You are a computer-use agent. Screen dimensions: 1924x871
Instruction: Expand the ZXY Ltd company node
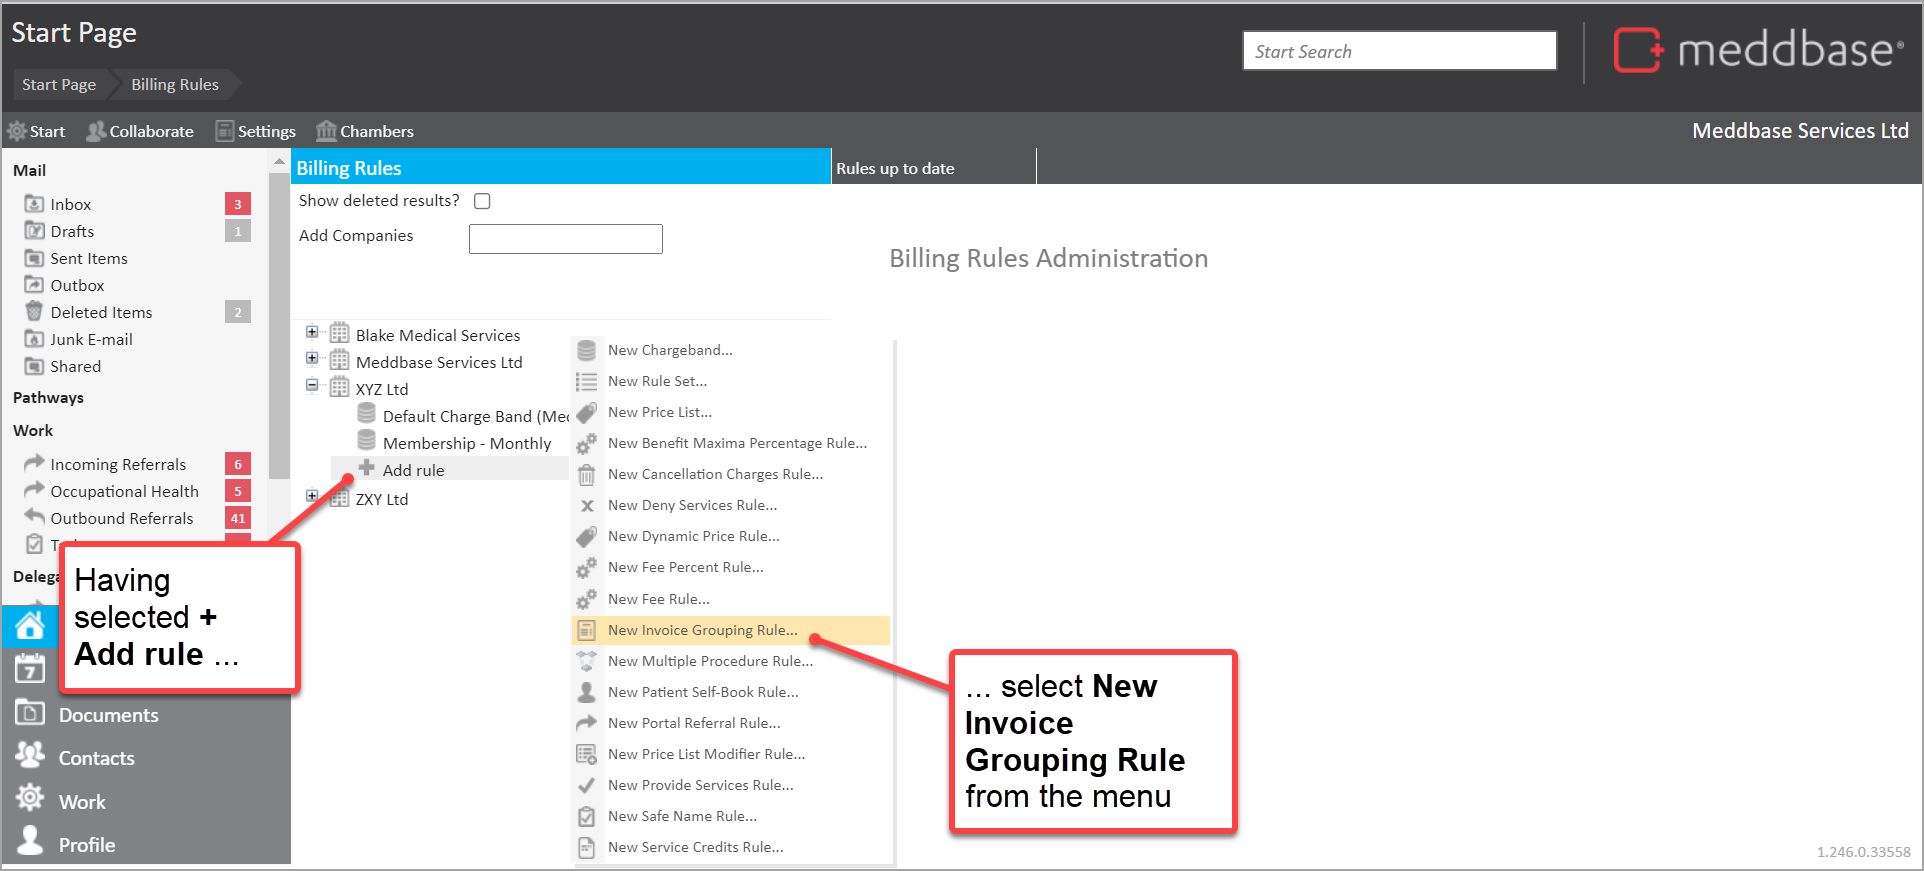click(x=312, y=497)
